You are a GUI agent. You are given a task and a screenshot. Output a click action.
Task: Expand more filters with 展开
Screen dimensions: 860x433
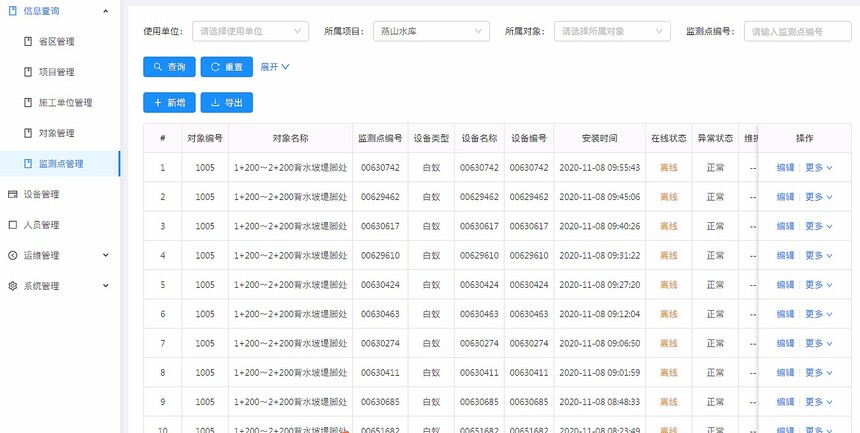click(275, 67)
